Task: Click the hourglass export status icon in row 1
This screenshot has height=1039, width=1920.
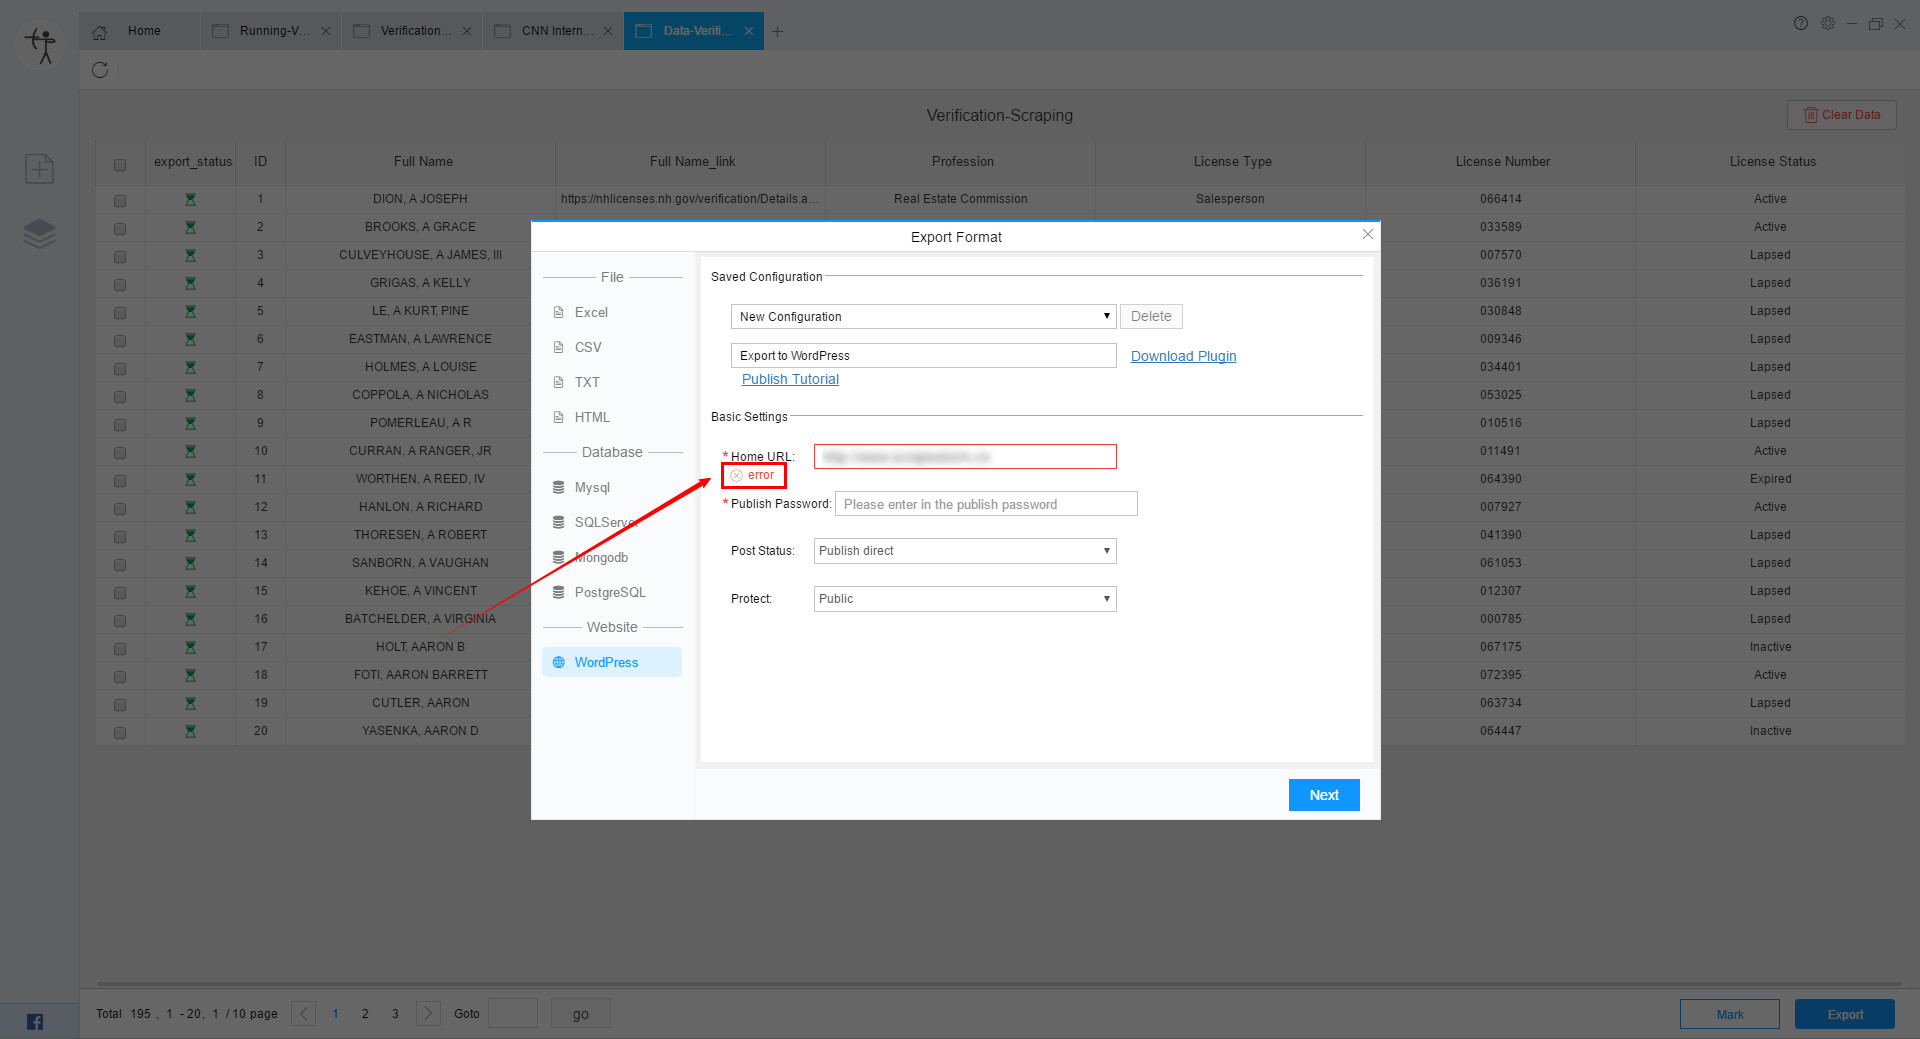Action: tap(190, 200)
